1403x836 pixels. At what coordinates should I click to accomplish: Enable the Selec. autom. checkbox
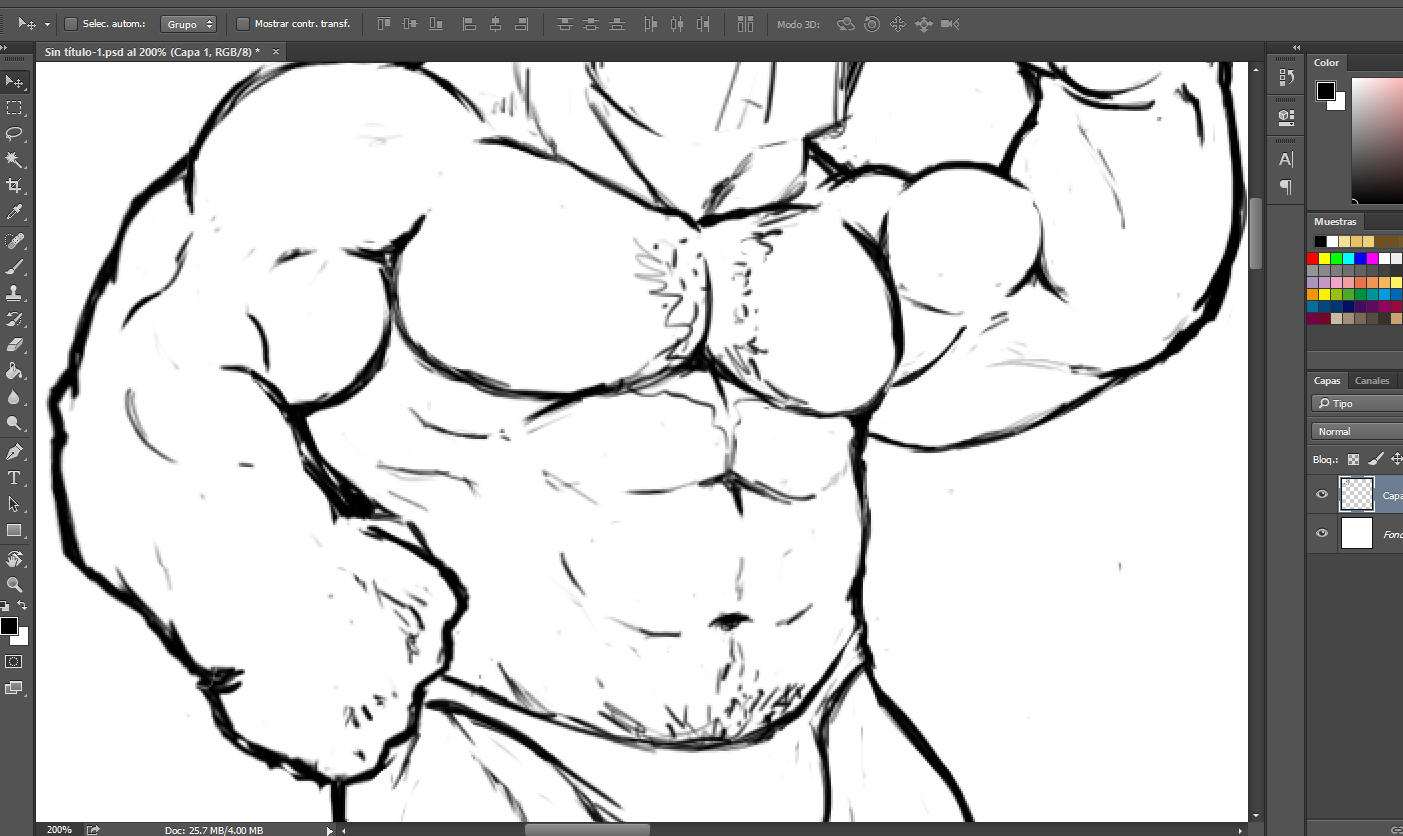[71, 23]
